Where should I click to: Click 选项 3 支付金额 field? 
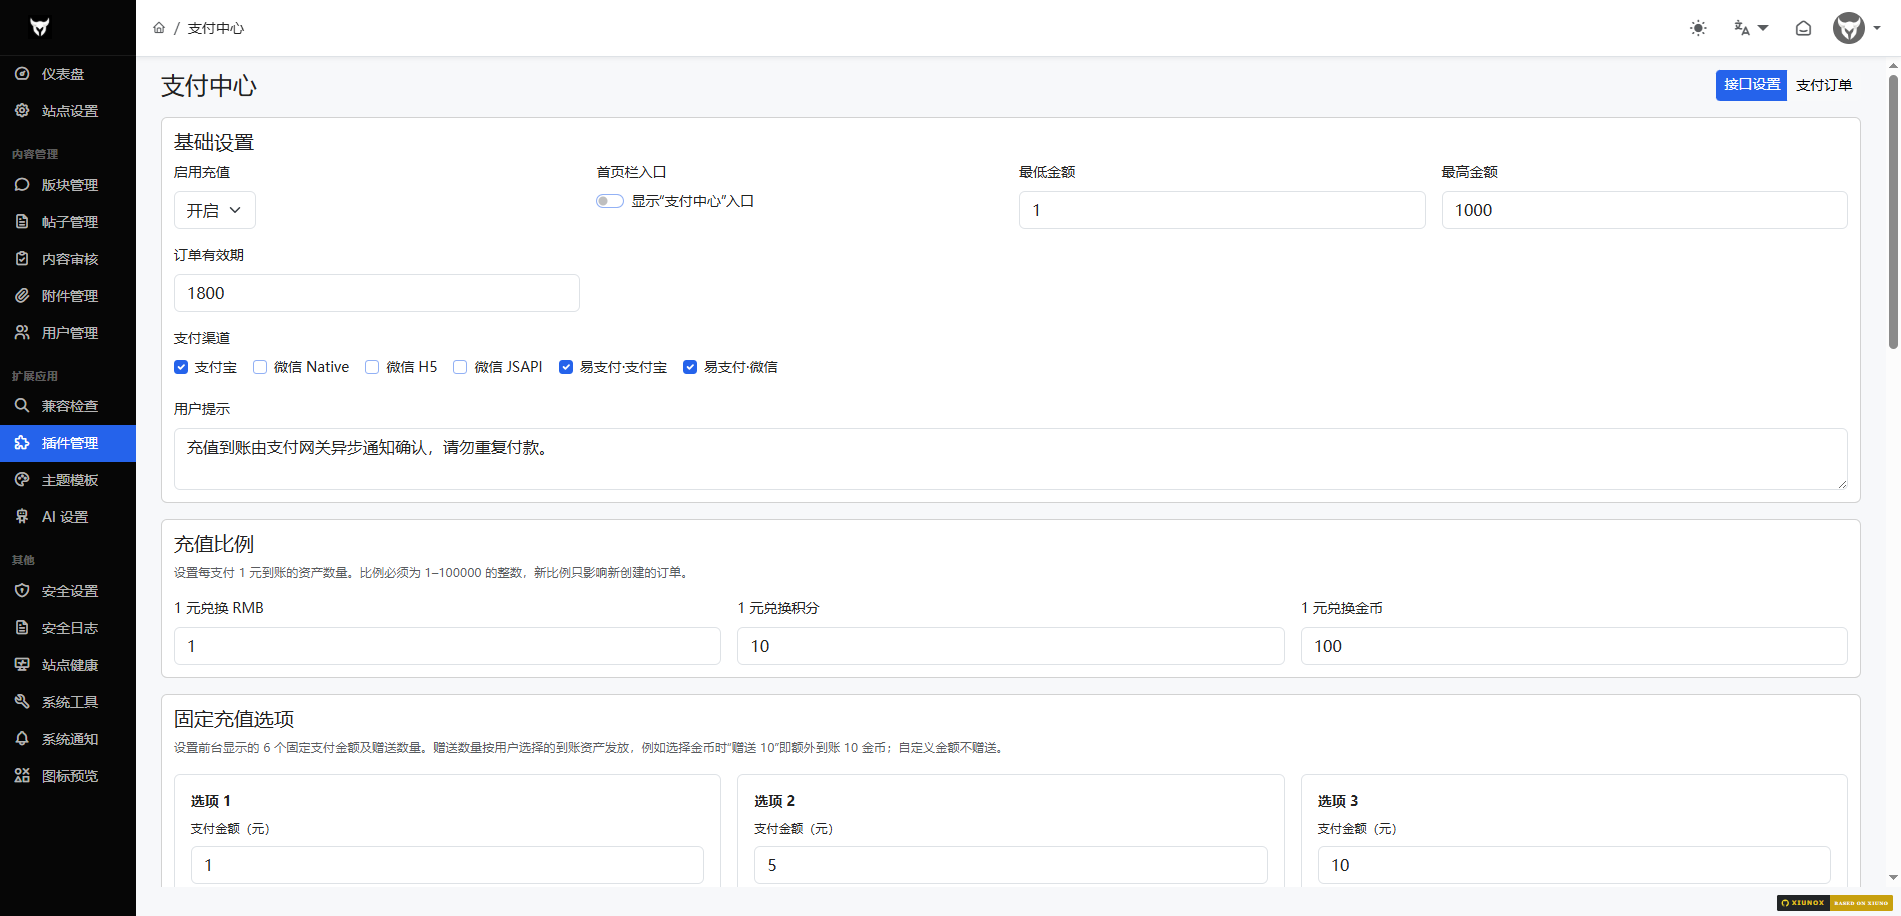click(x=1574, y=865)
